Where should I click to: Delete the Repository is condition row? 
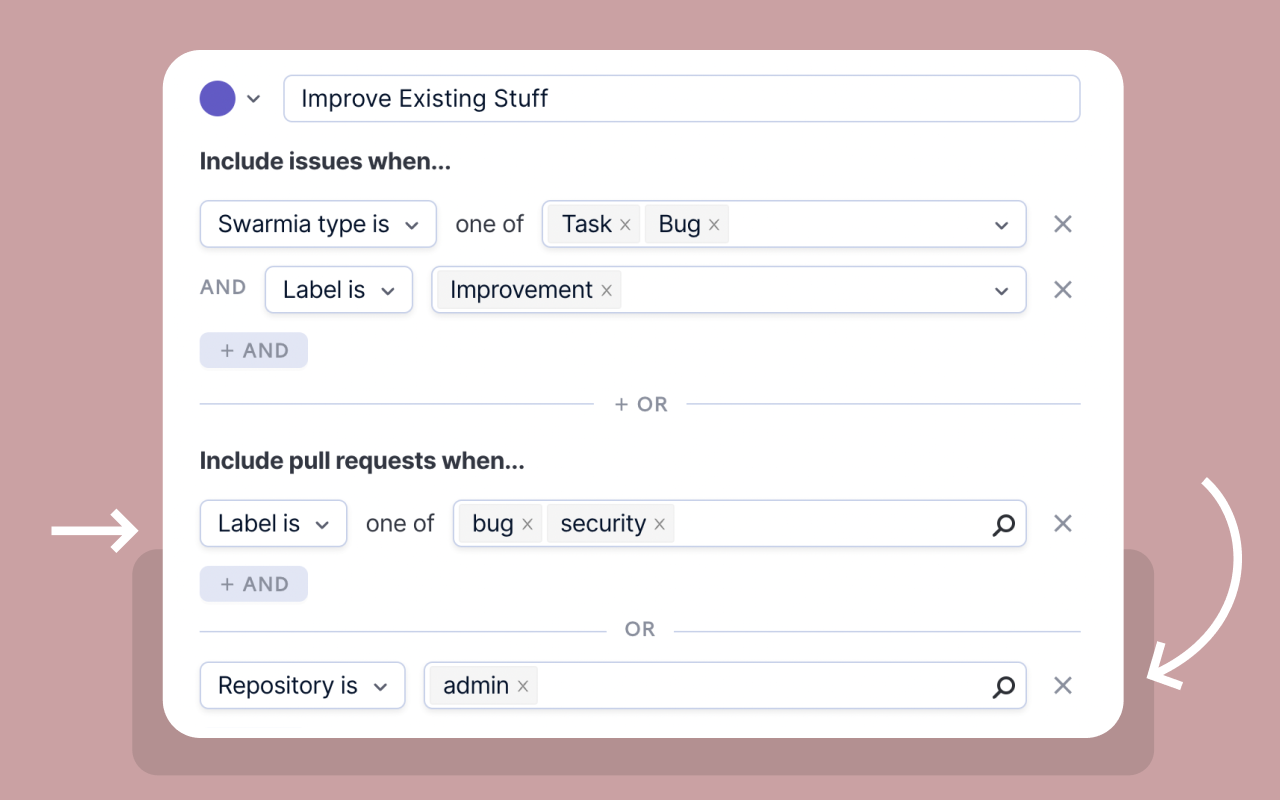1063,685
